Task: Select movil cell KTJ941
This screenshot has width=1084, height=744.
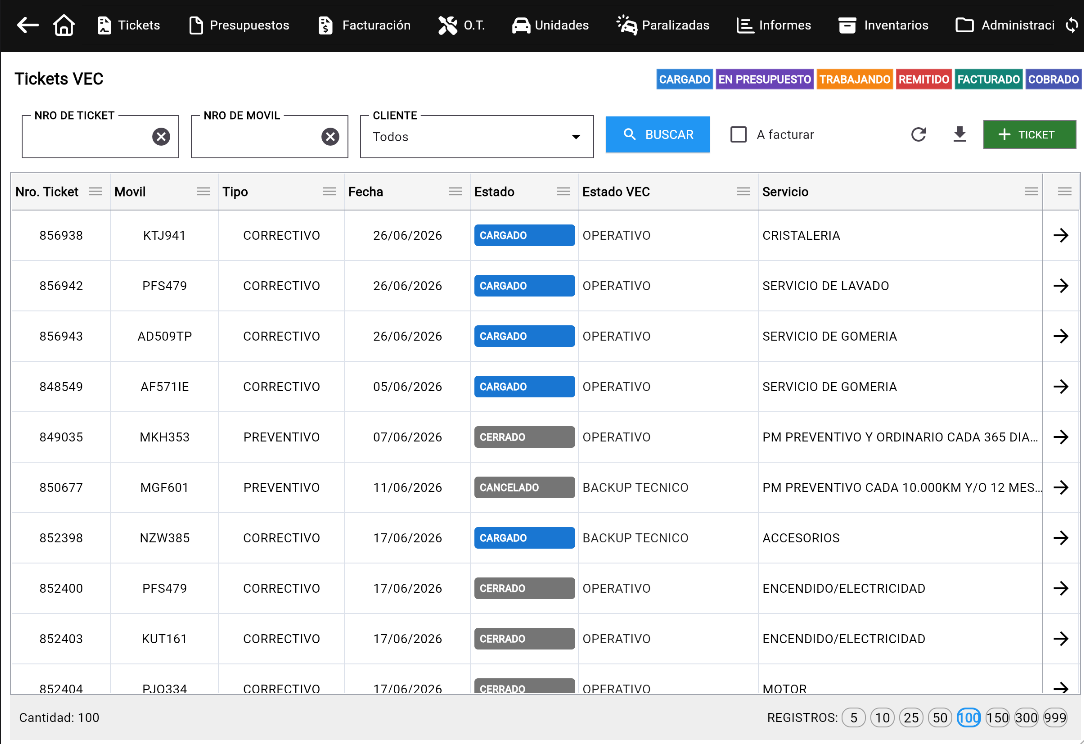Action: click(x=165, y=236)
